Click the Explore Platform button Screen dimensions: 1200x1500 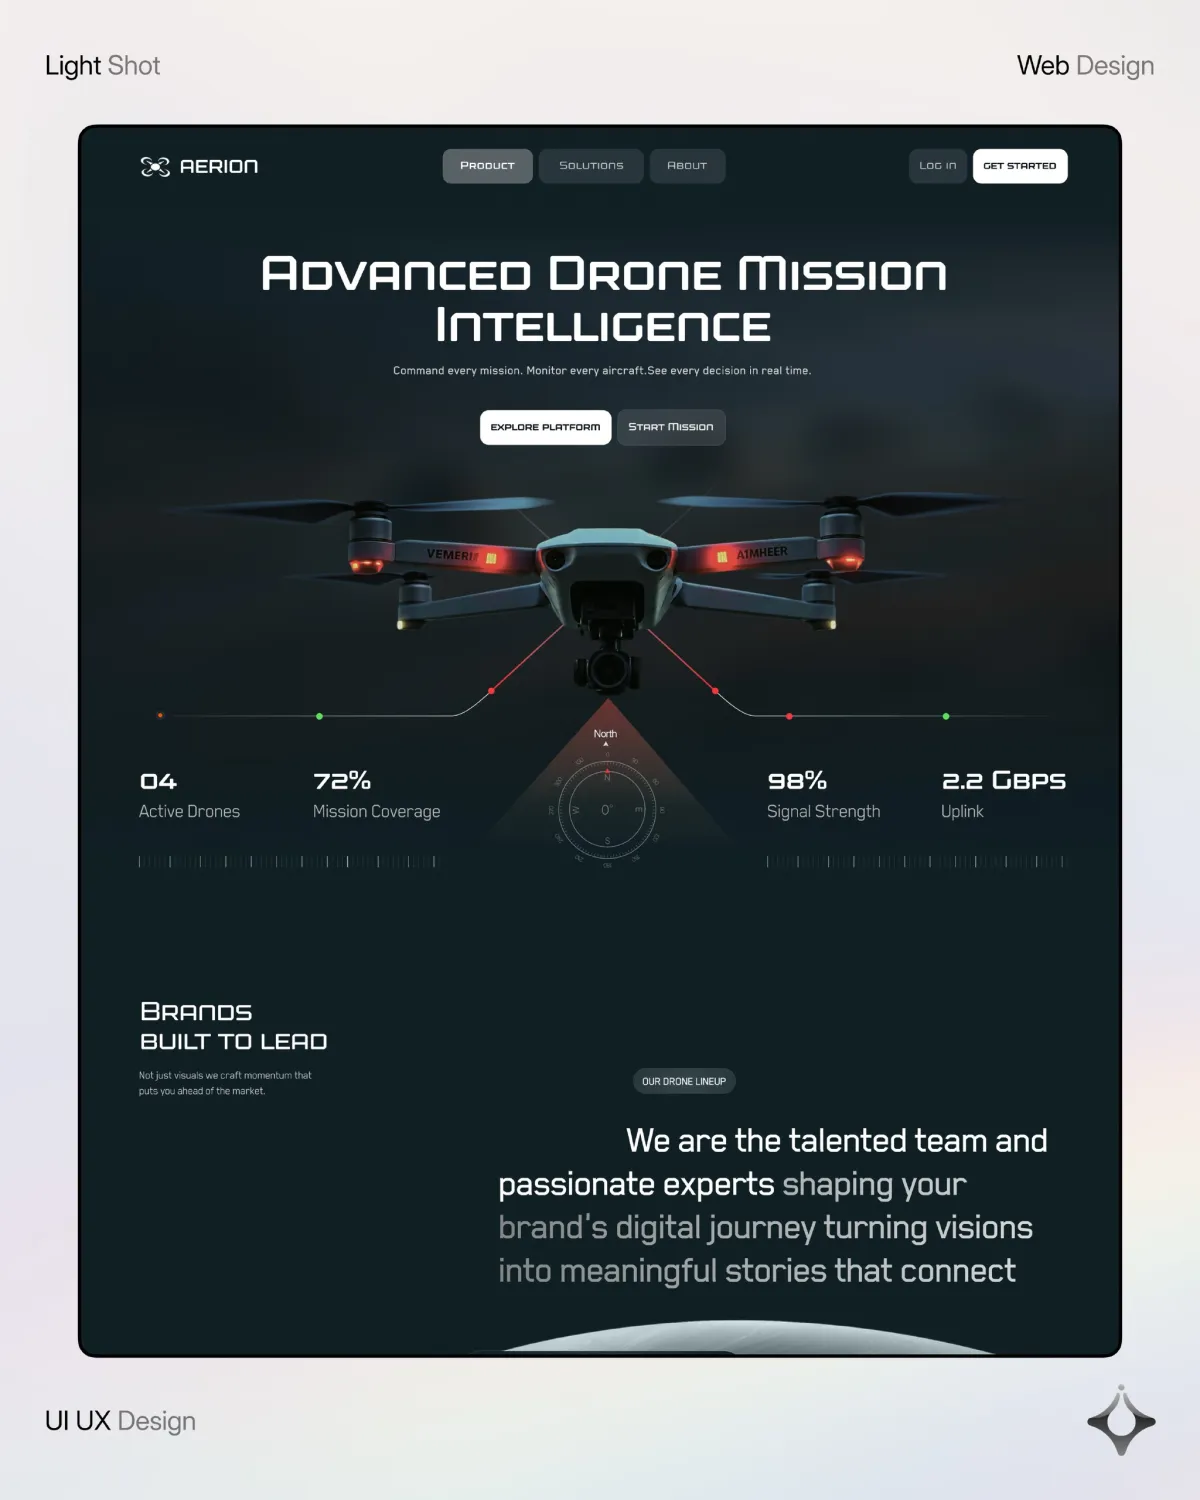545,427
